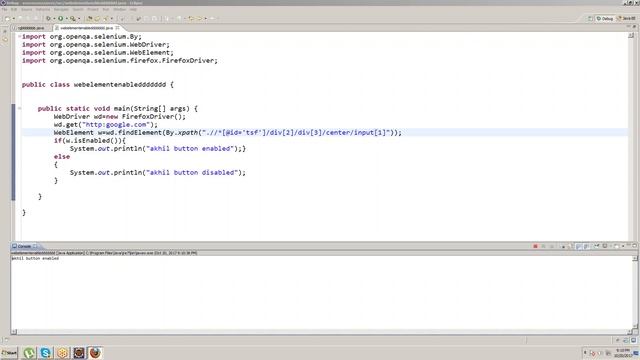Open the External Tools dropdown arrow
640x360 pixels.
pos(79,18)
